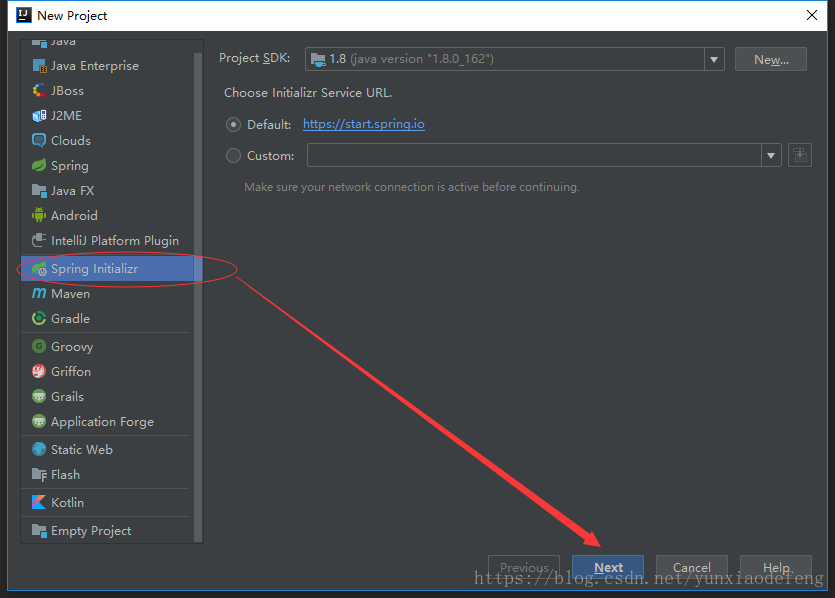Click the Next button
The image size is (835, 598).
pyautogui.click(x=608, y=568)
